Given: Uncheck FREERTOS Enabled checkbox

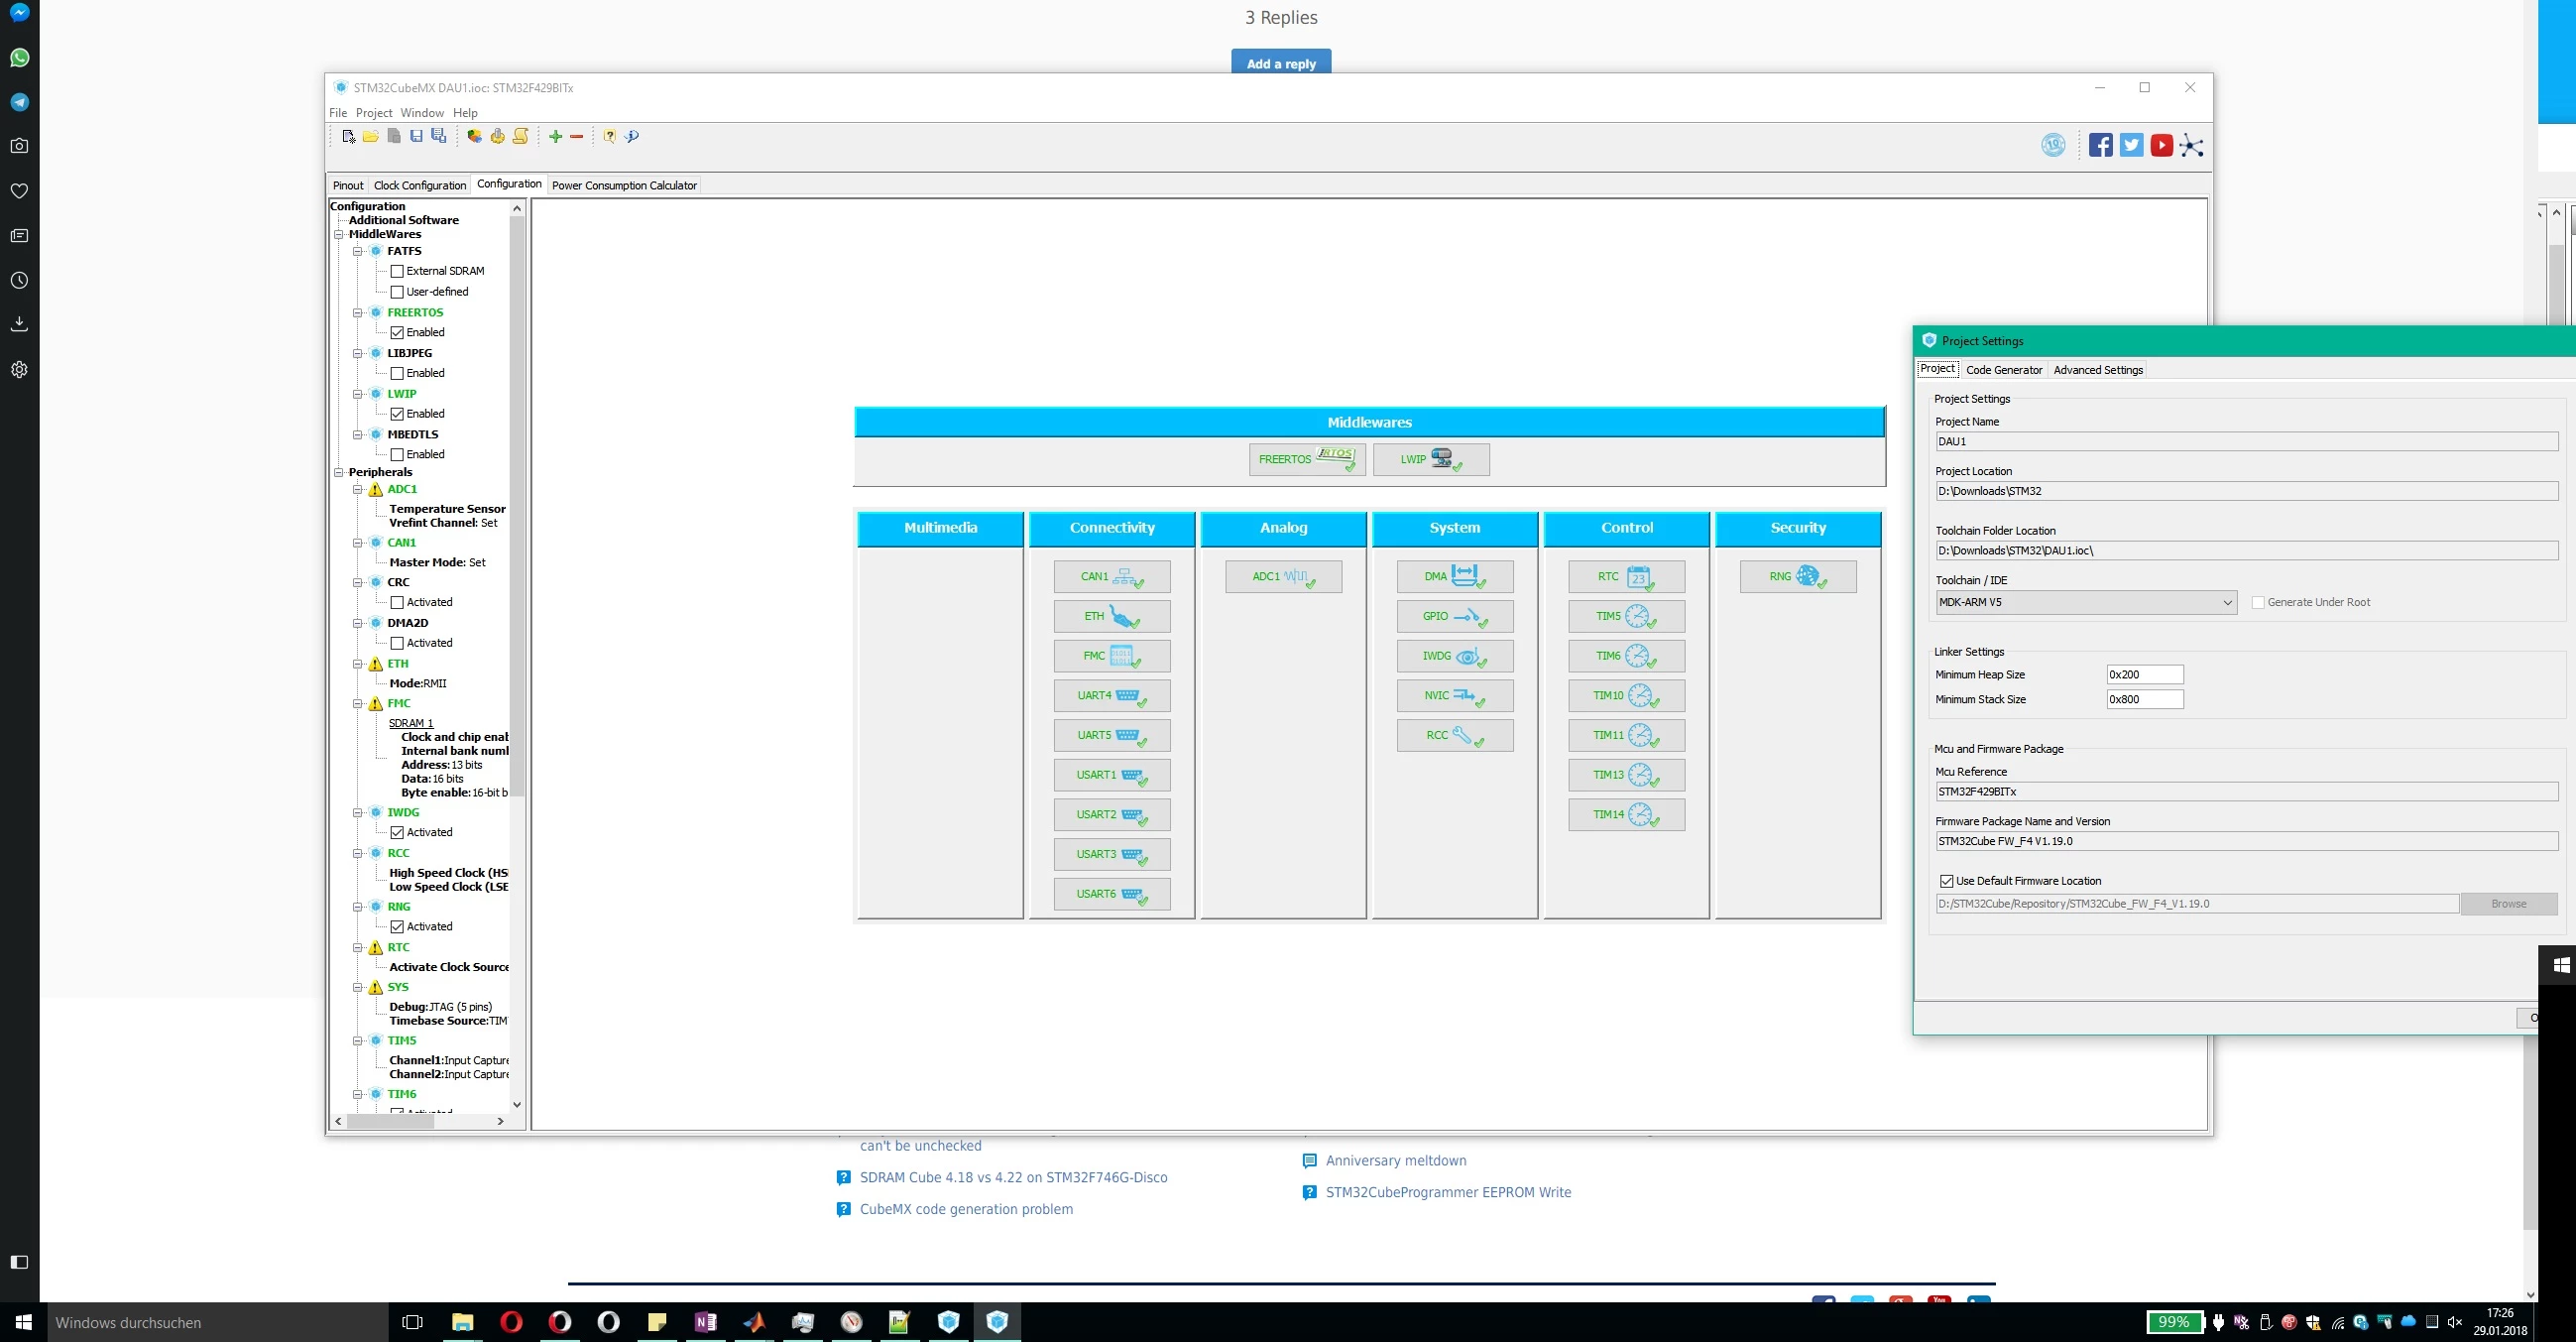Looking at the screenshot, I should (x=397, y=332).
